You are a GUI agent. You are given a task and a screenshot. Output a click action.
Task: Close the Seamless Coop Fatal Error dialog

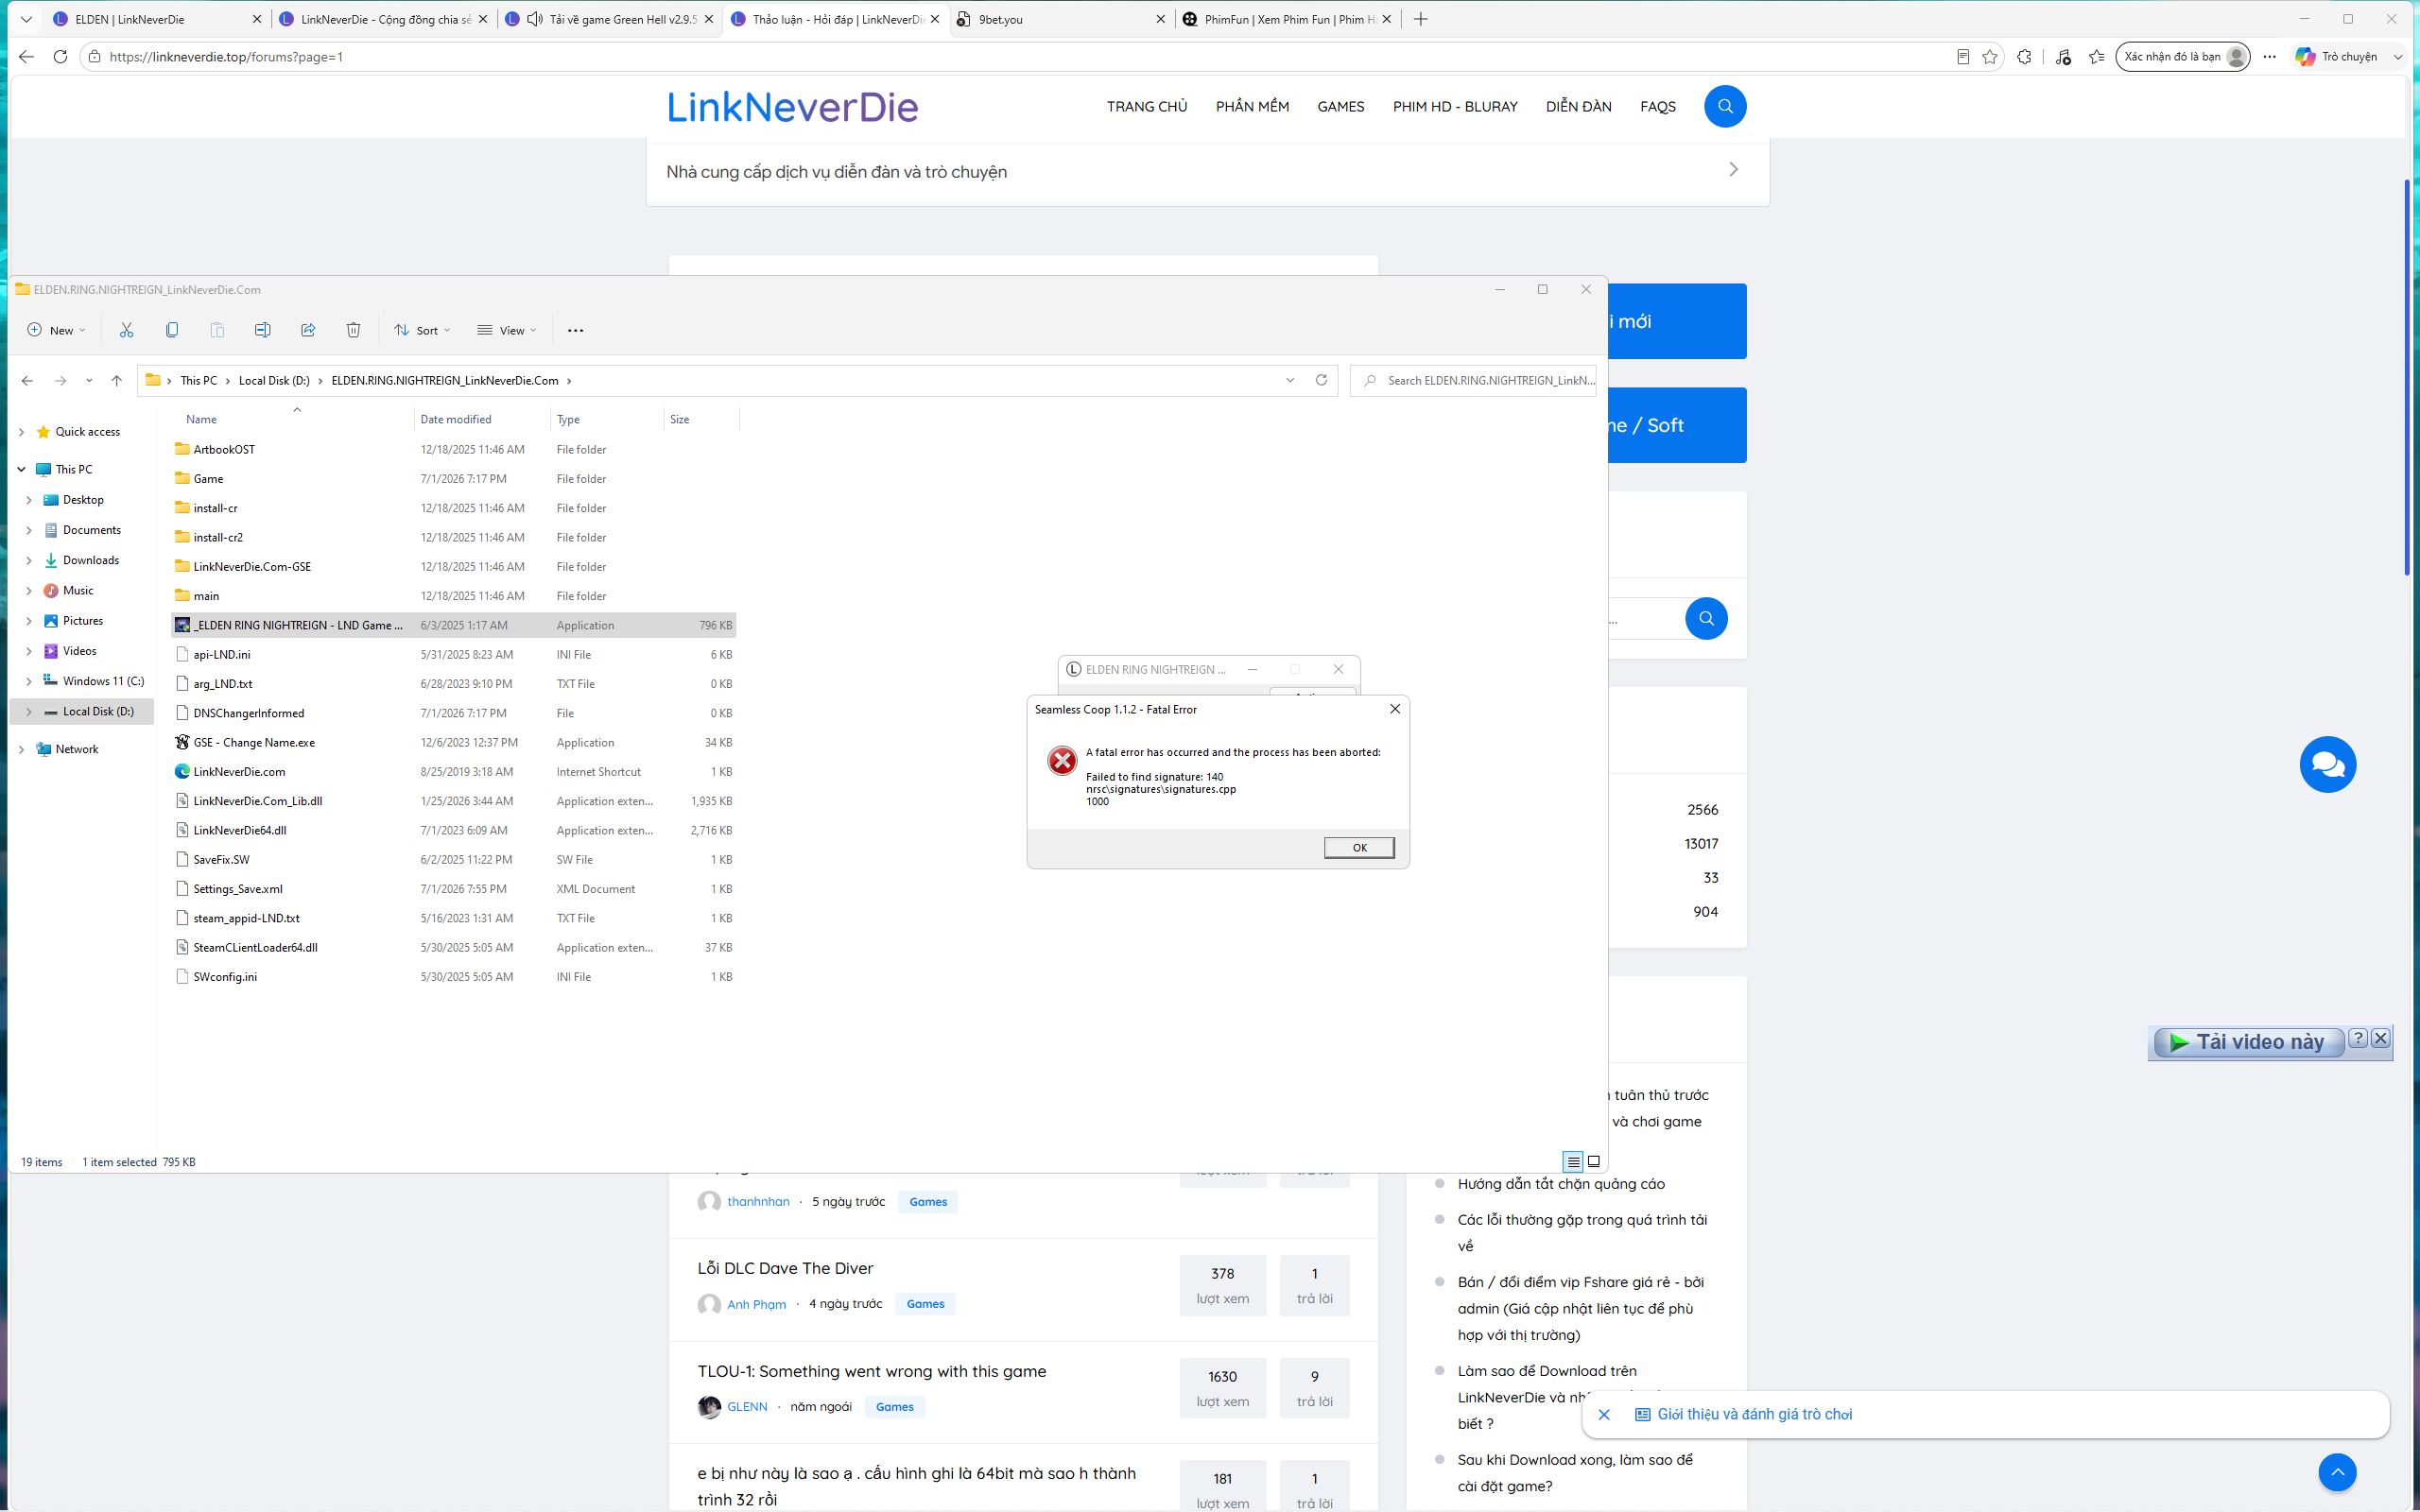(1395, 709)
